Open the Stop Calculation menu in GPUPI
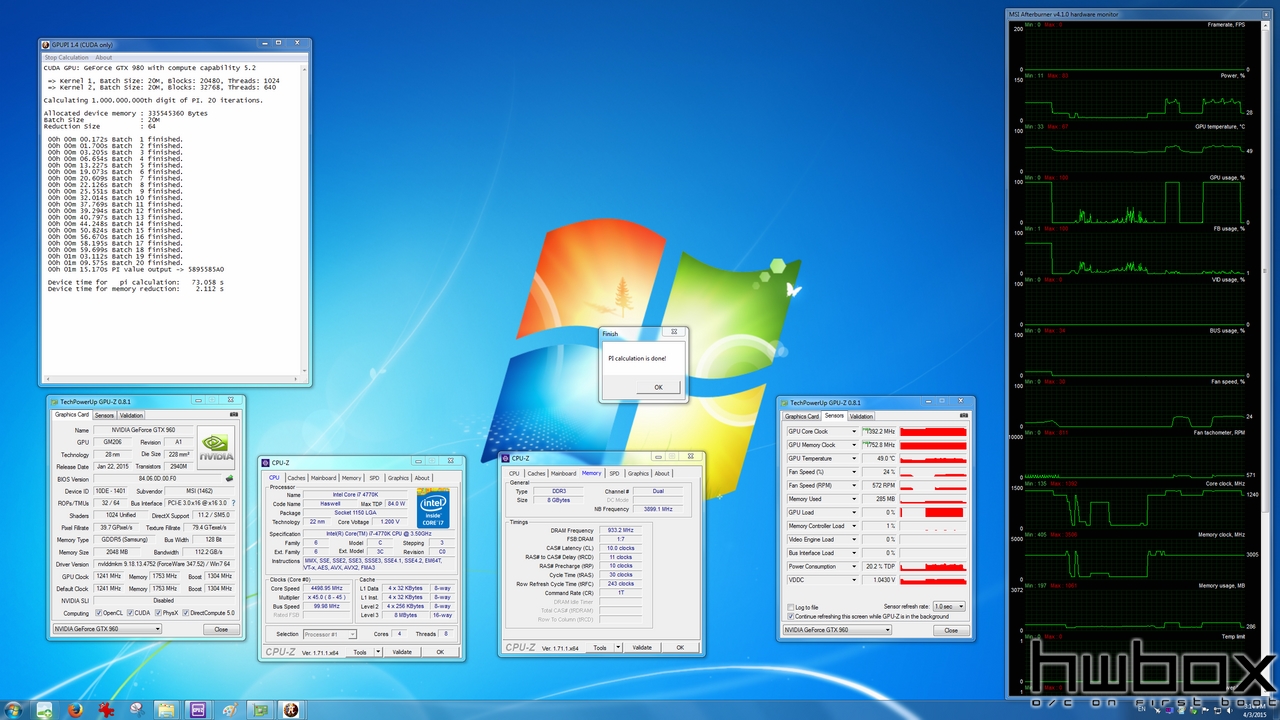Viewport: 1280px width, 720px height. coord(67,57)
